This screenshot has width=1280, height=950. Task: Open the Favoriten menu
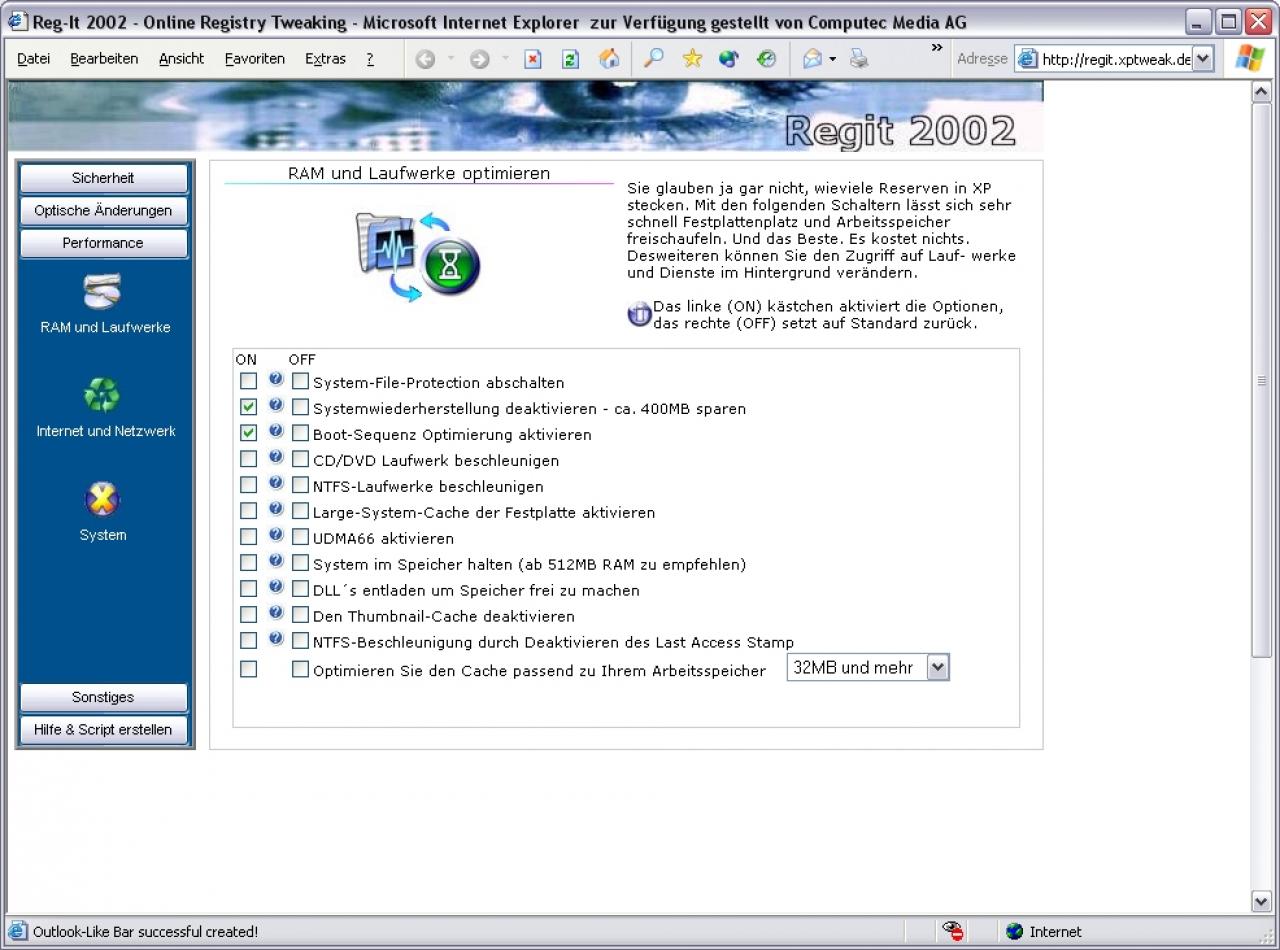[x=254, y=59]
